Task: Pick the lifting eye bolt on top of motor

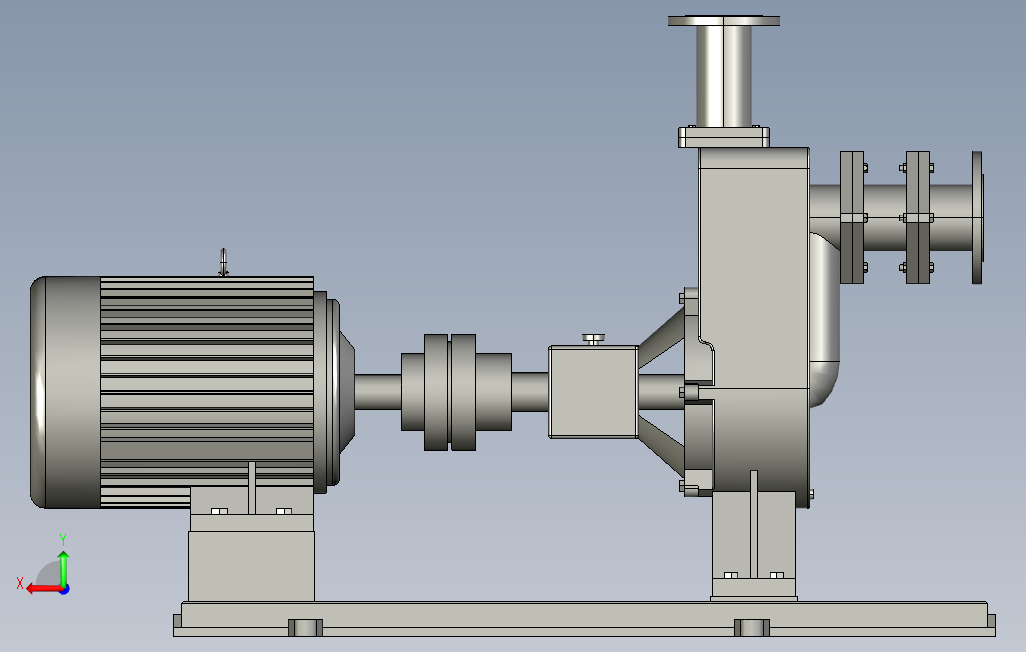Action: (223, 262)
